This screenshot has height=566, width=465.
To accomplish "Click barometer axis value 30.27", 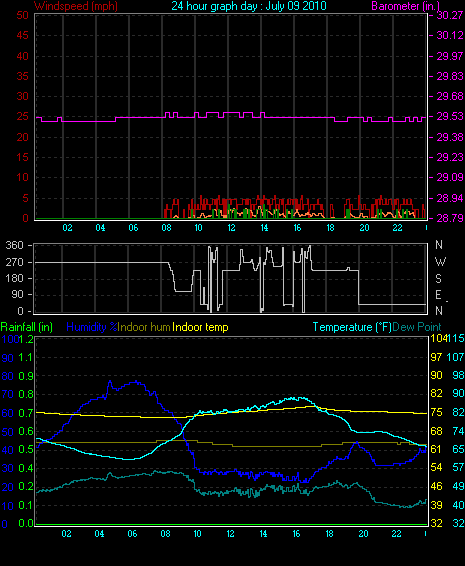I will point(450,15).
